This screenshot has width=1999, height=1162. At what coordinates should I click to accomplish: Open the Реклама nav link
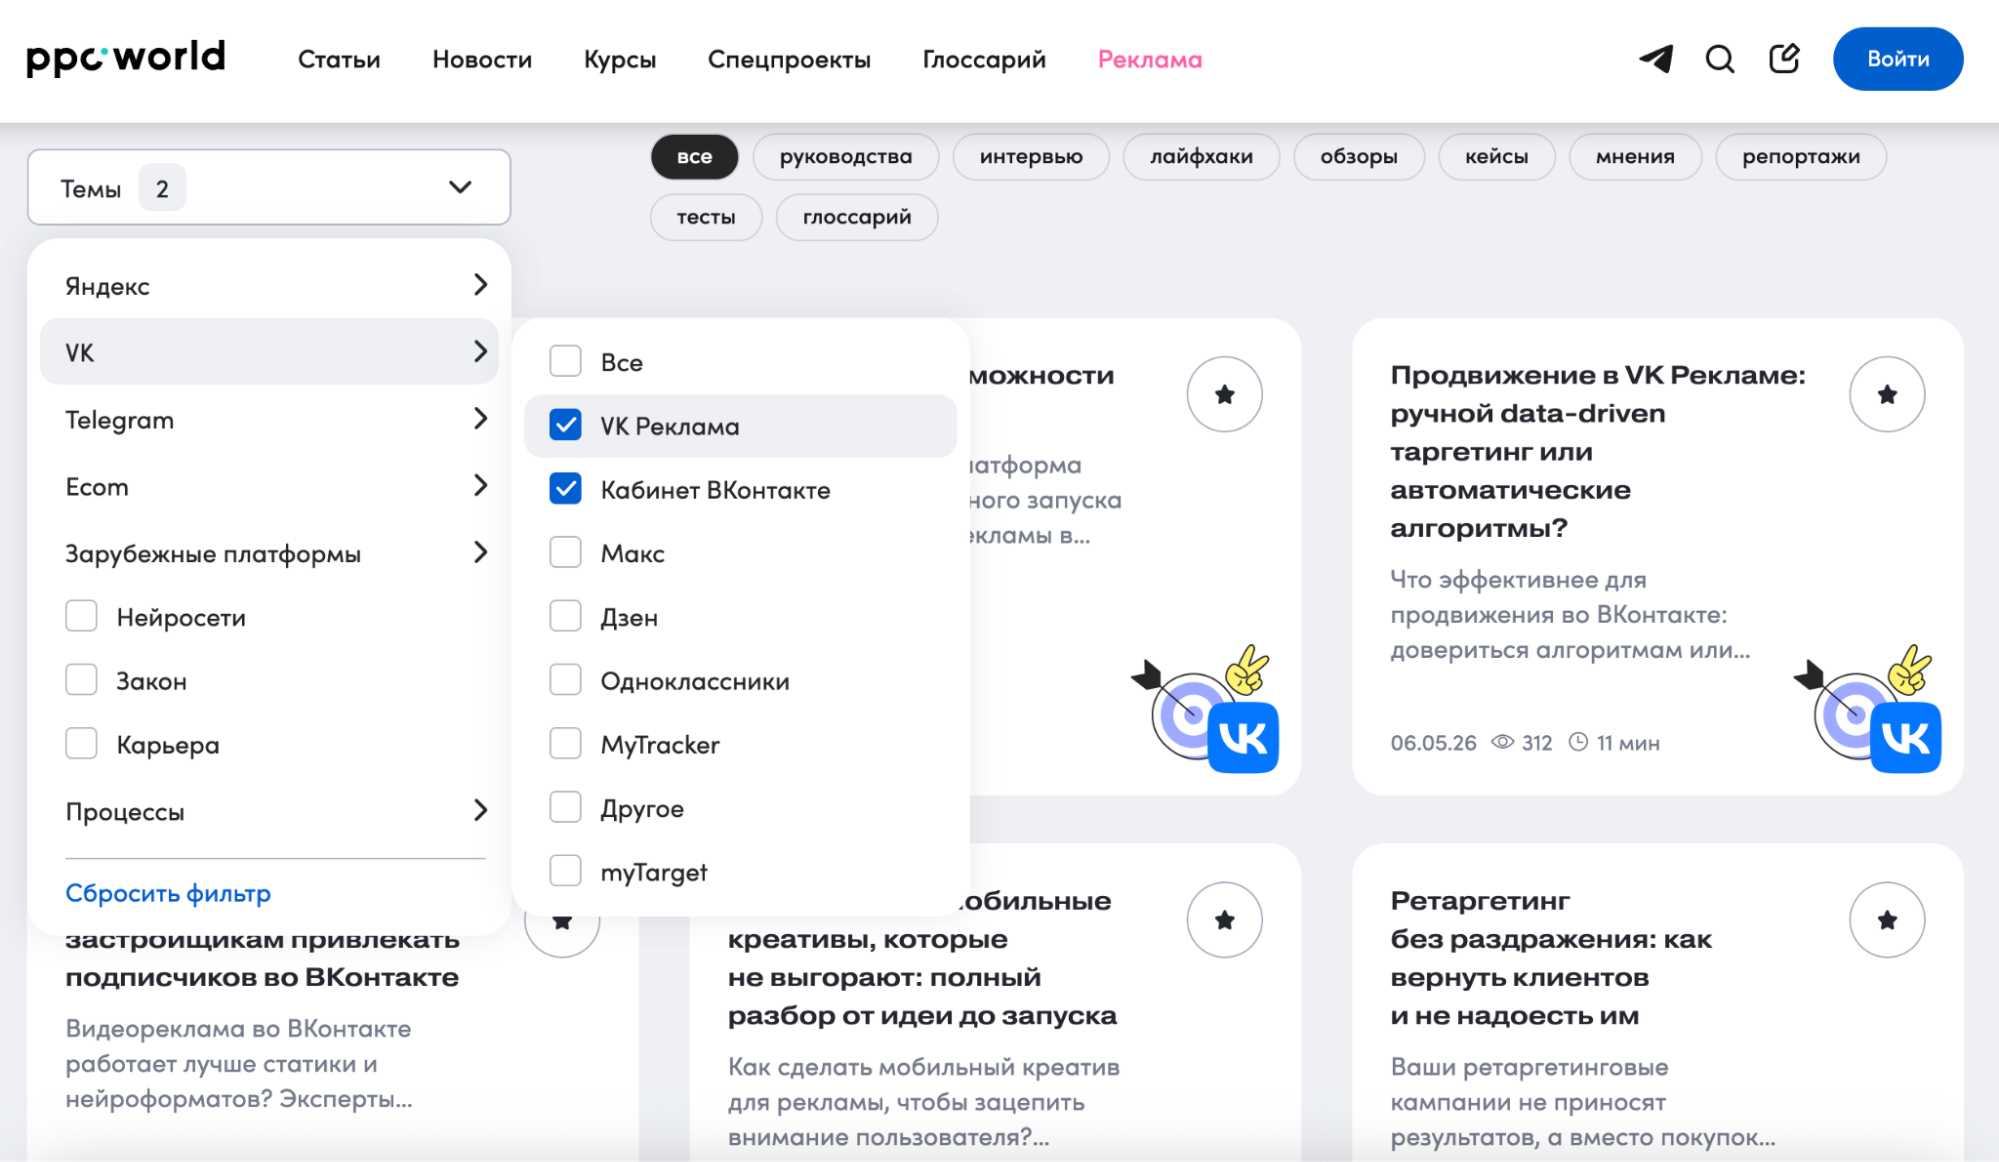click(1150, 59)
